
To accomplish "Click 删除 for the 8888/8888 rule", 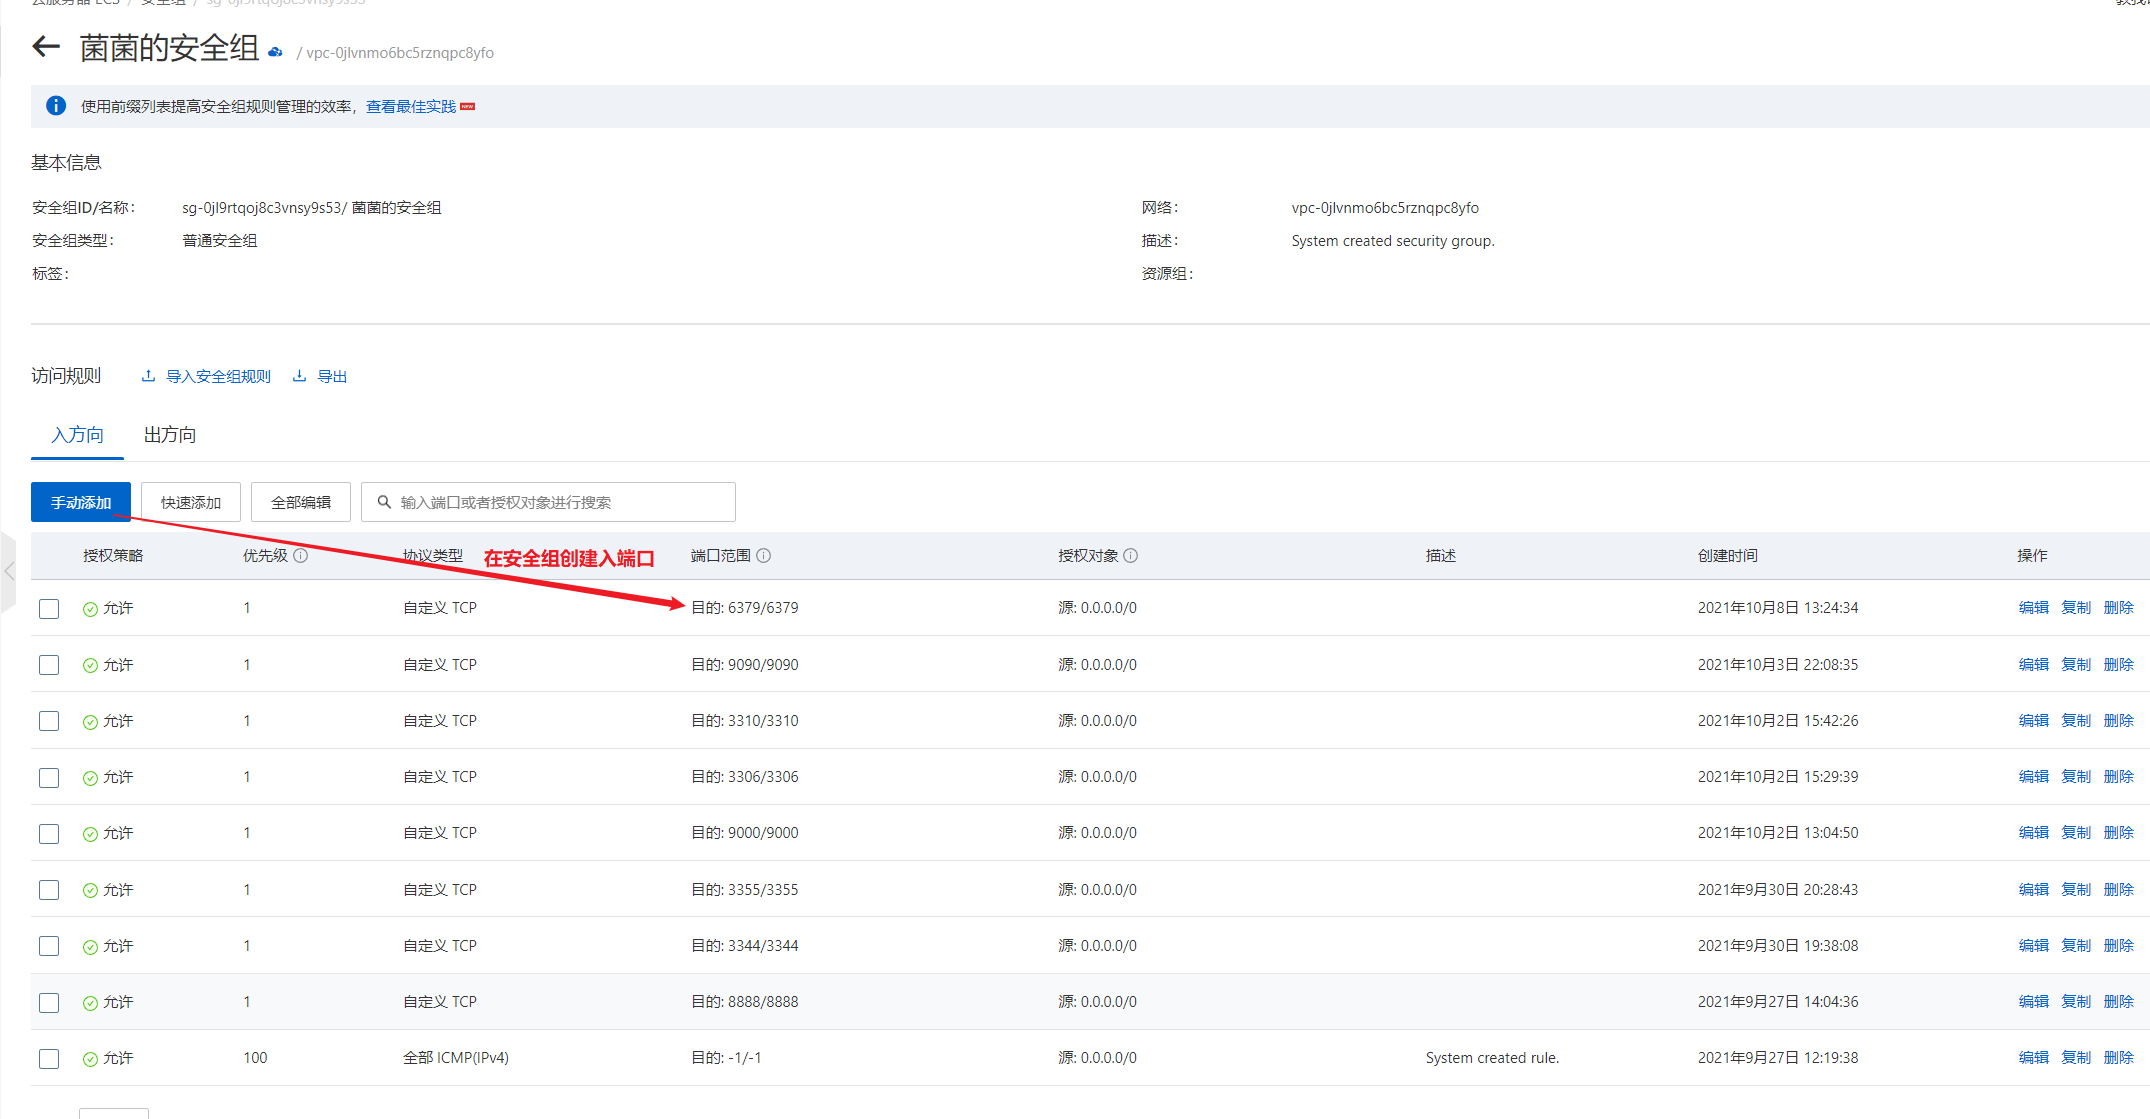I will click(2118, 1001).
